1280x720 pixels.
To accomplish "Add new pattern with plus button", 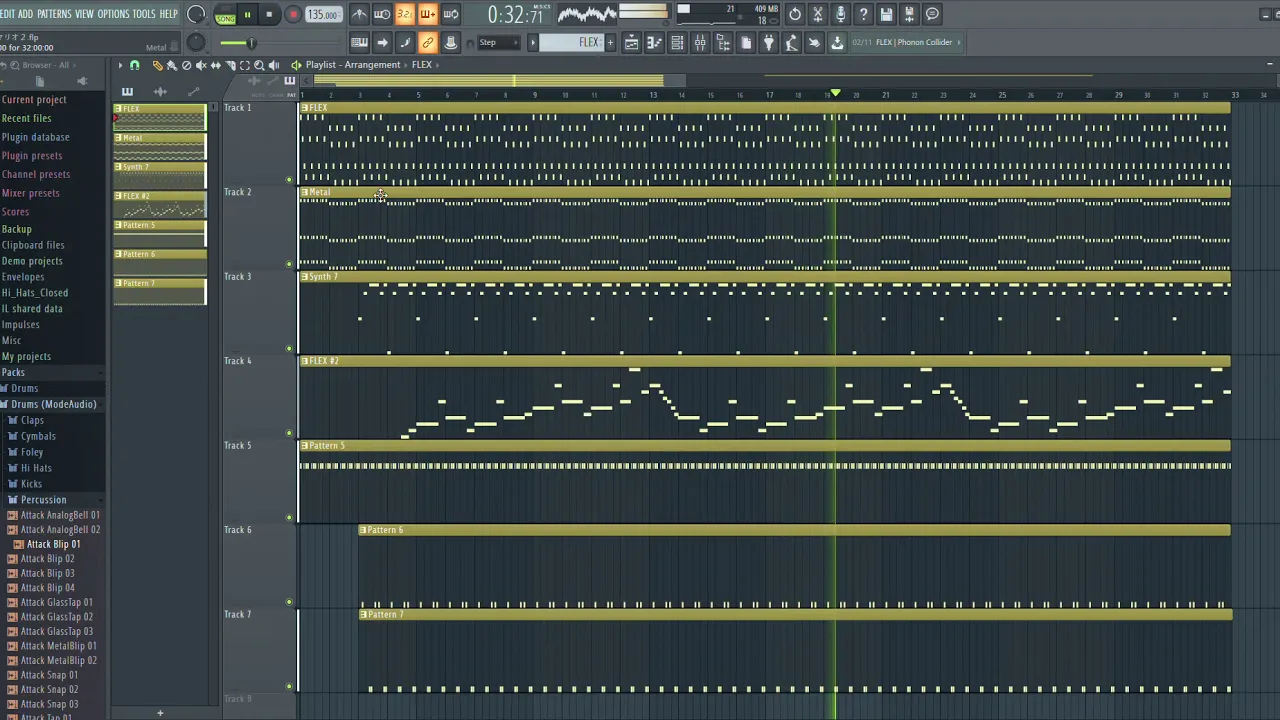I will click(610, 42).
